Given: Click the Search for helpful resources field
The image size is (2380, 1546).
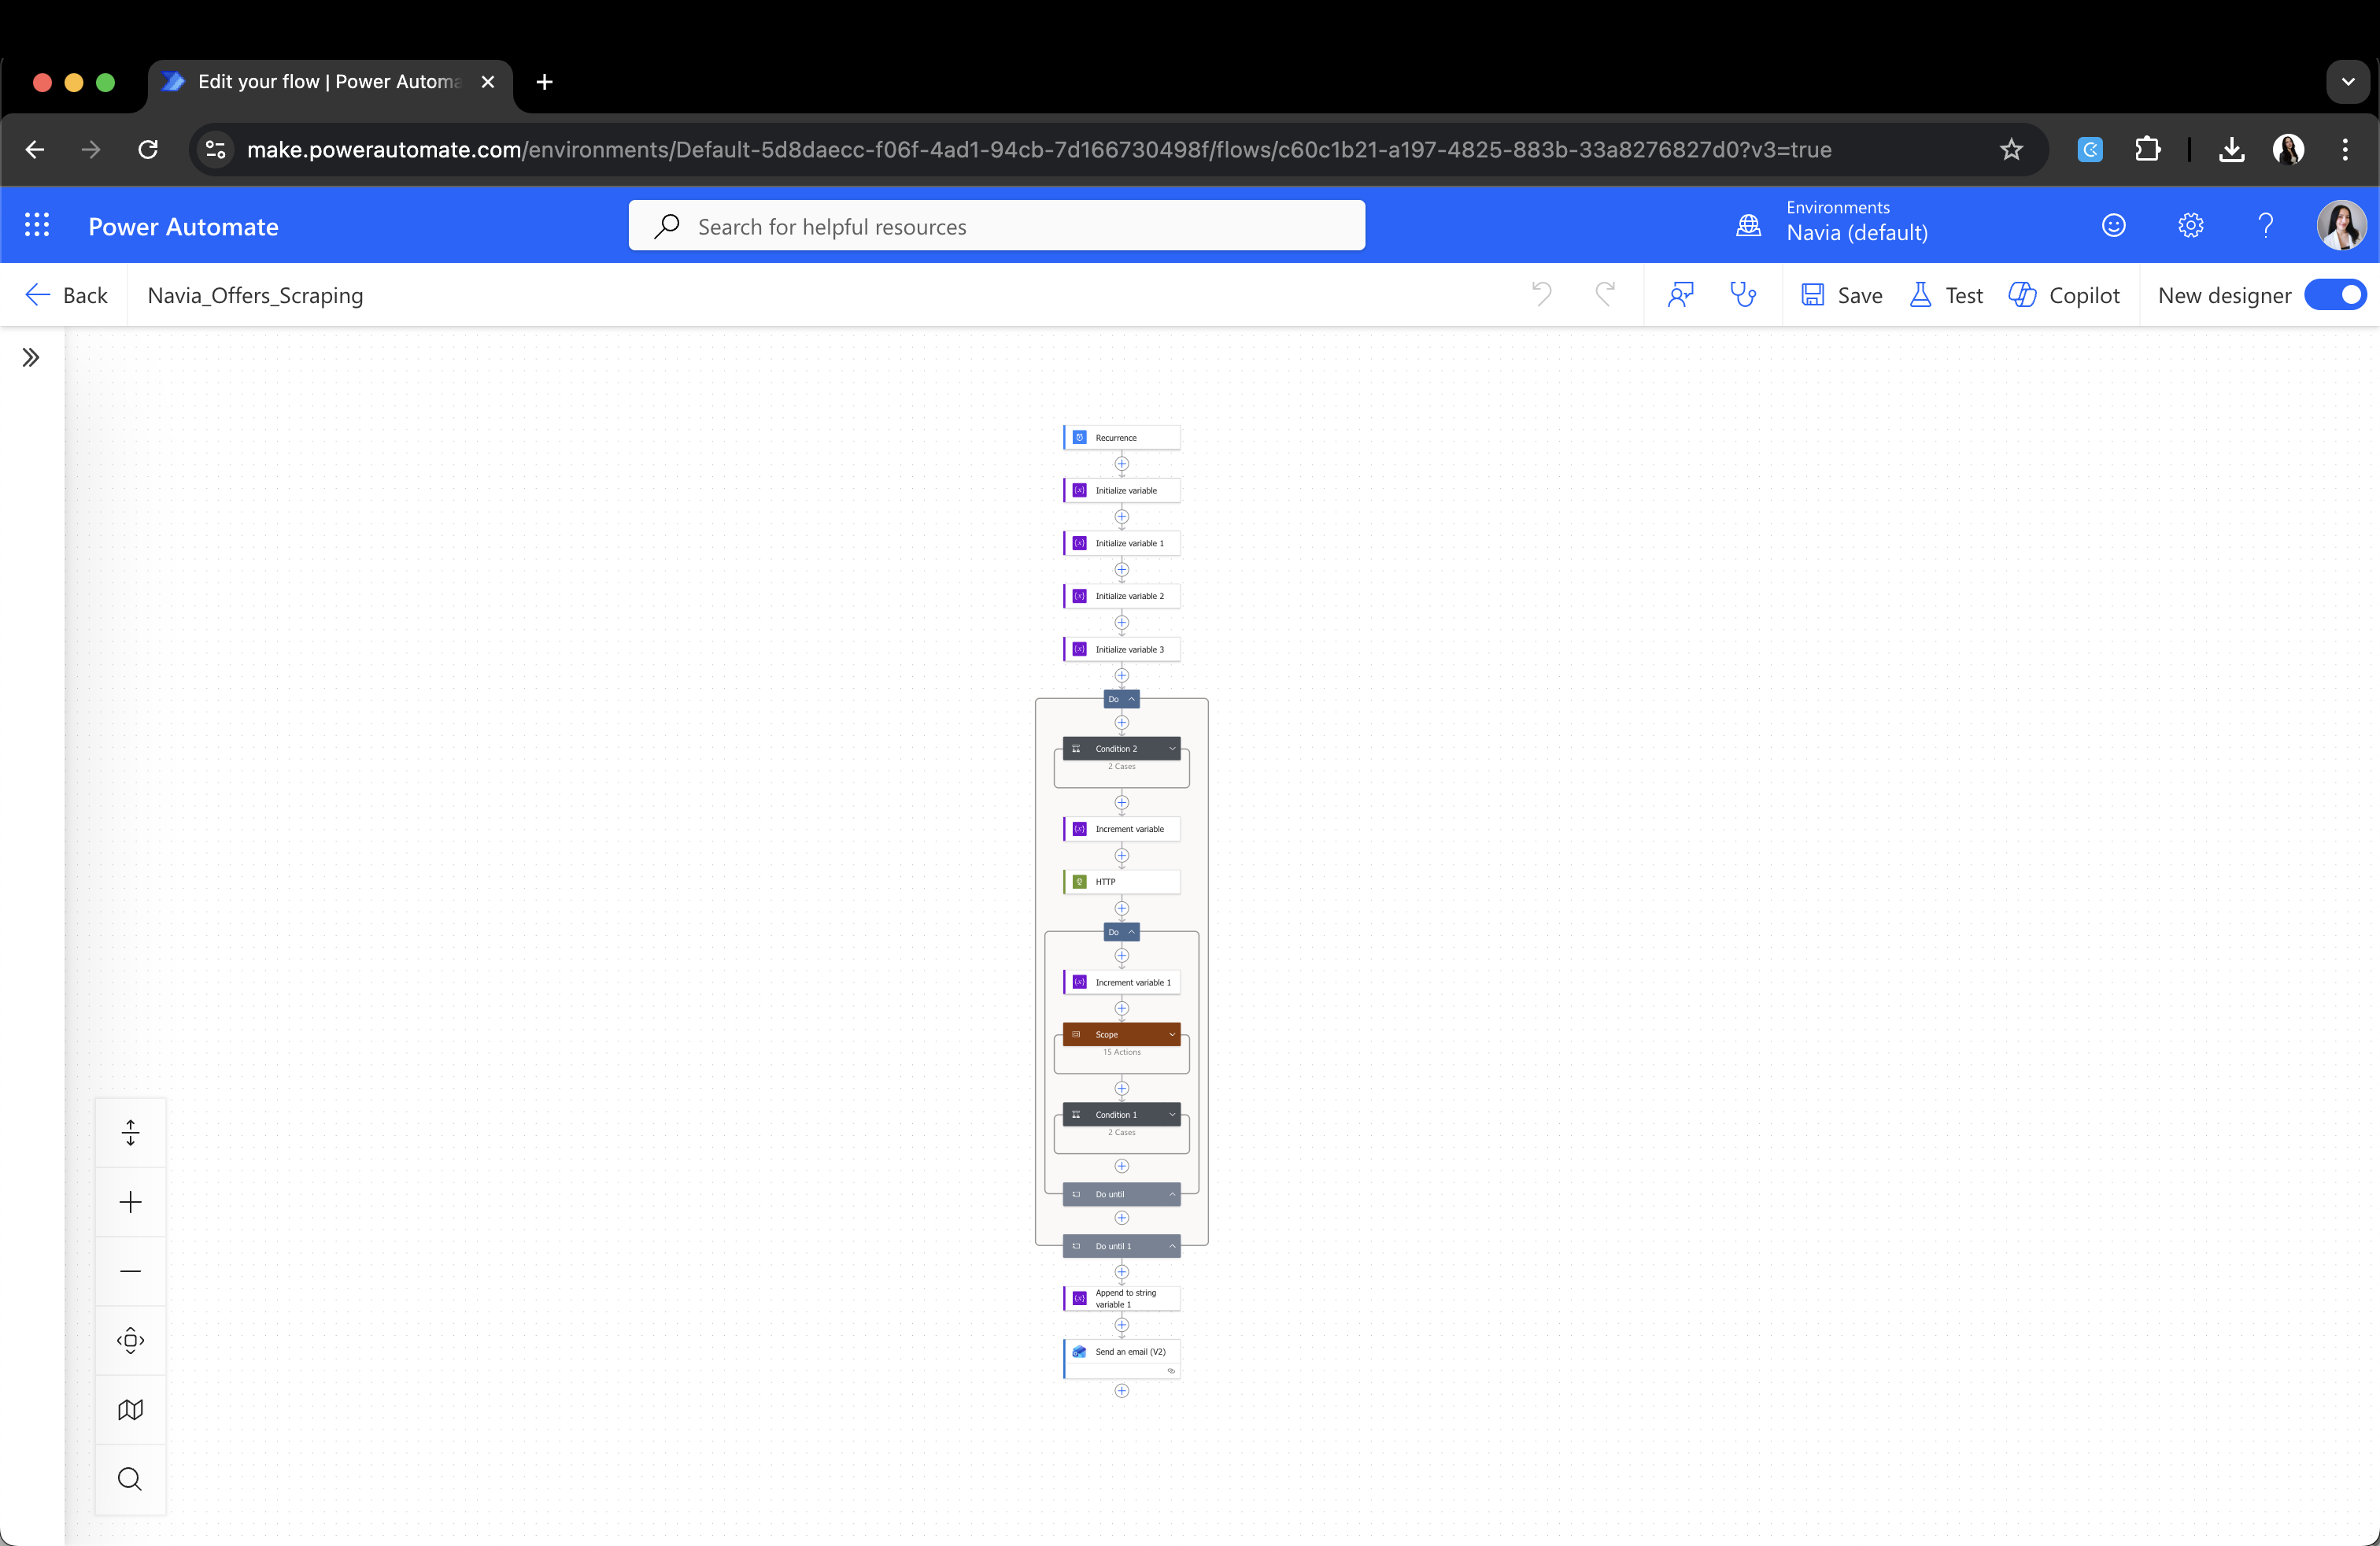Looking at the screenshot, I should pyautogui.click(x=997, y=226).
